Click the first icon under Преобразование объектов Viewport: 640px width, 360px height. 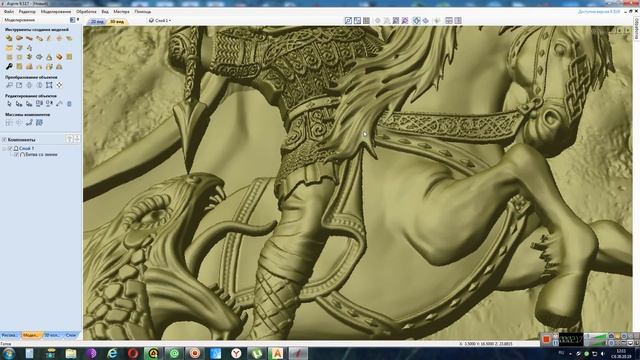tap(9, 85)
